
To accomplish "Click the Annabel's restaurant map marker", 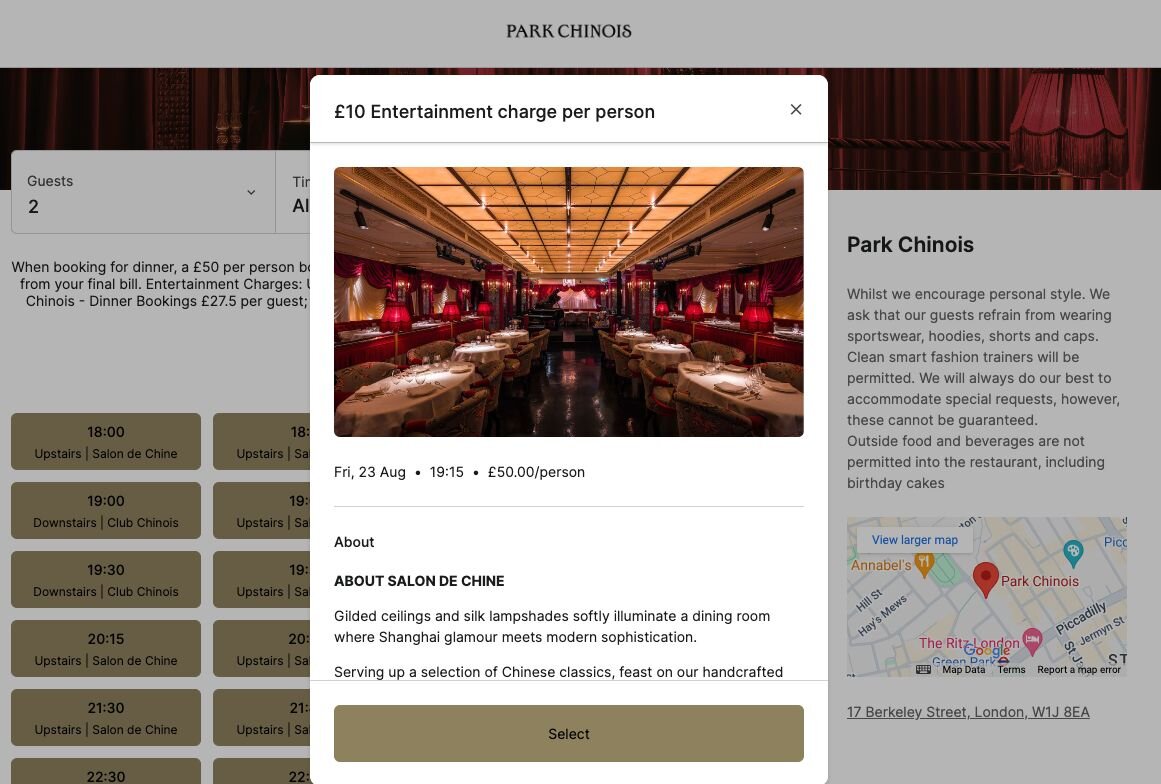I will 924,565.
